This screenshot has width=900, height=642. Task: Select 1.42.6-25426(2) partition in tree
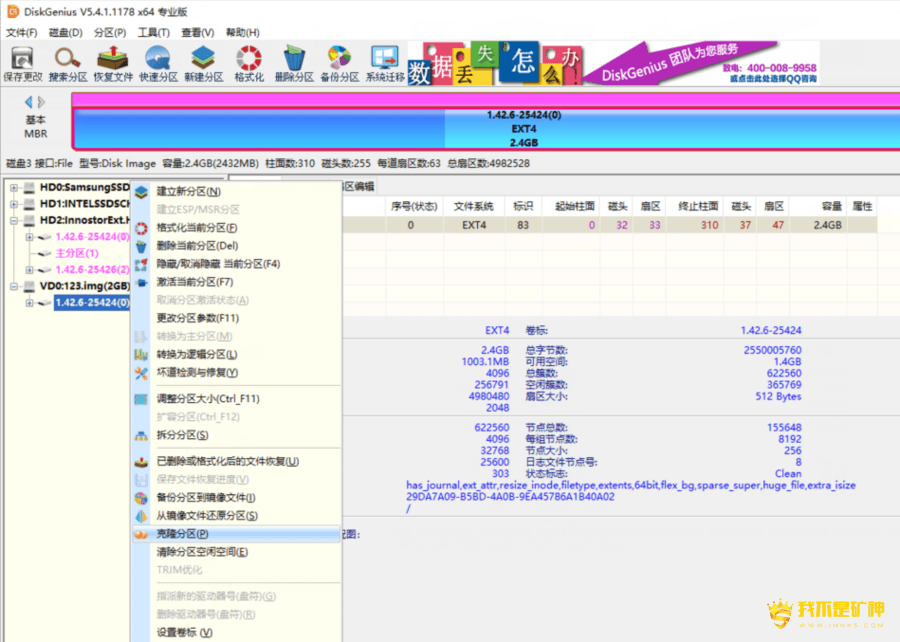(92, 270)
